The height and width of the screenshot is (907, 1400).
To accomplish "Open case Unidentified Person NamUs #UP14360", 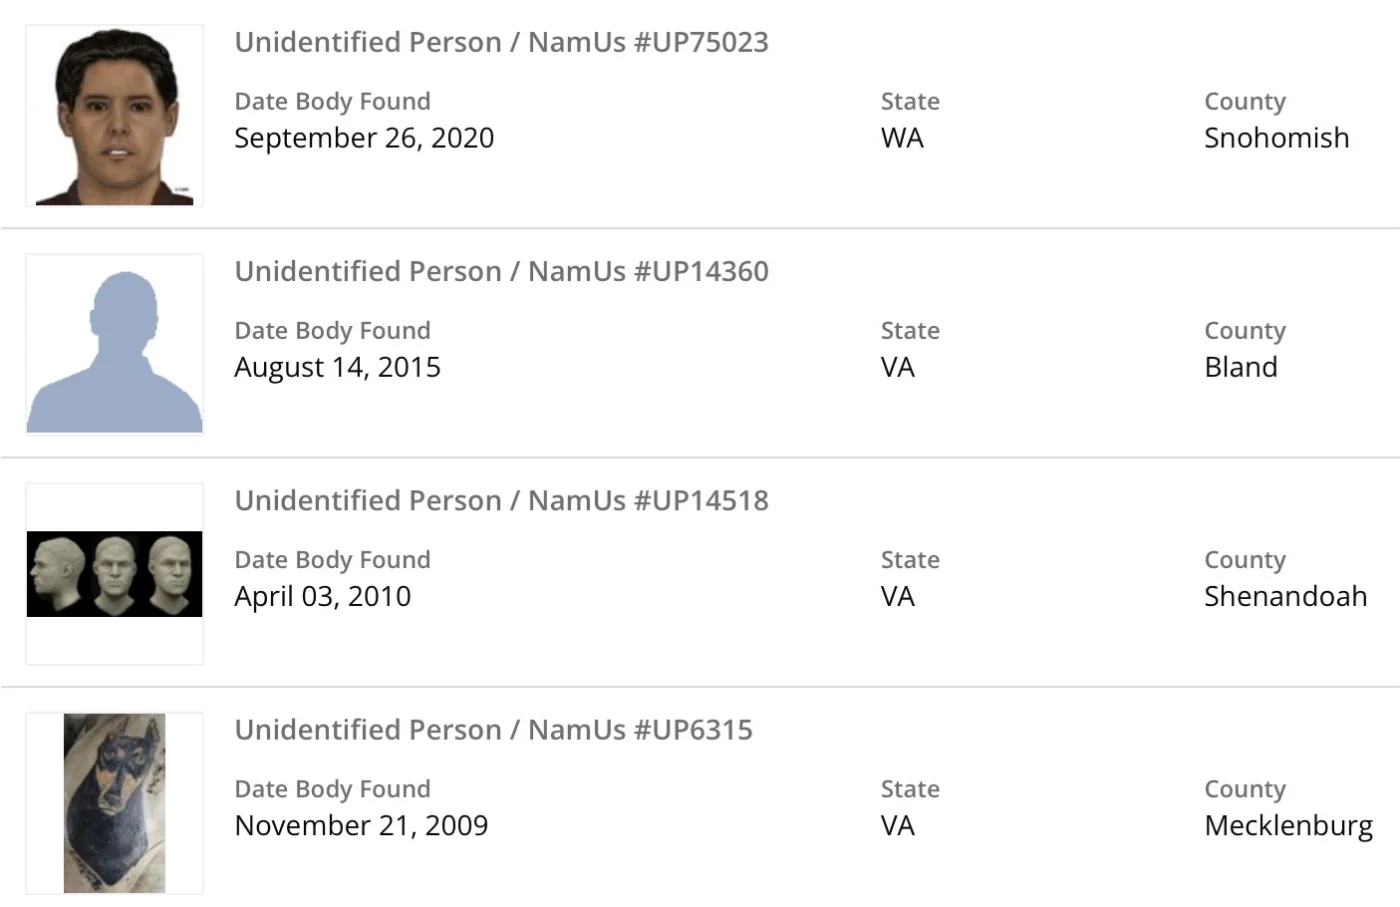I will pos(501,271).
